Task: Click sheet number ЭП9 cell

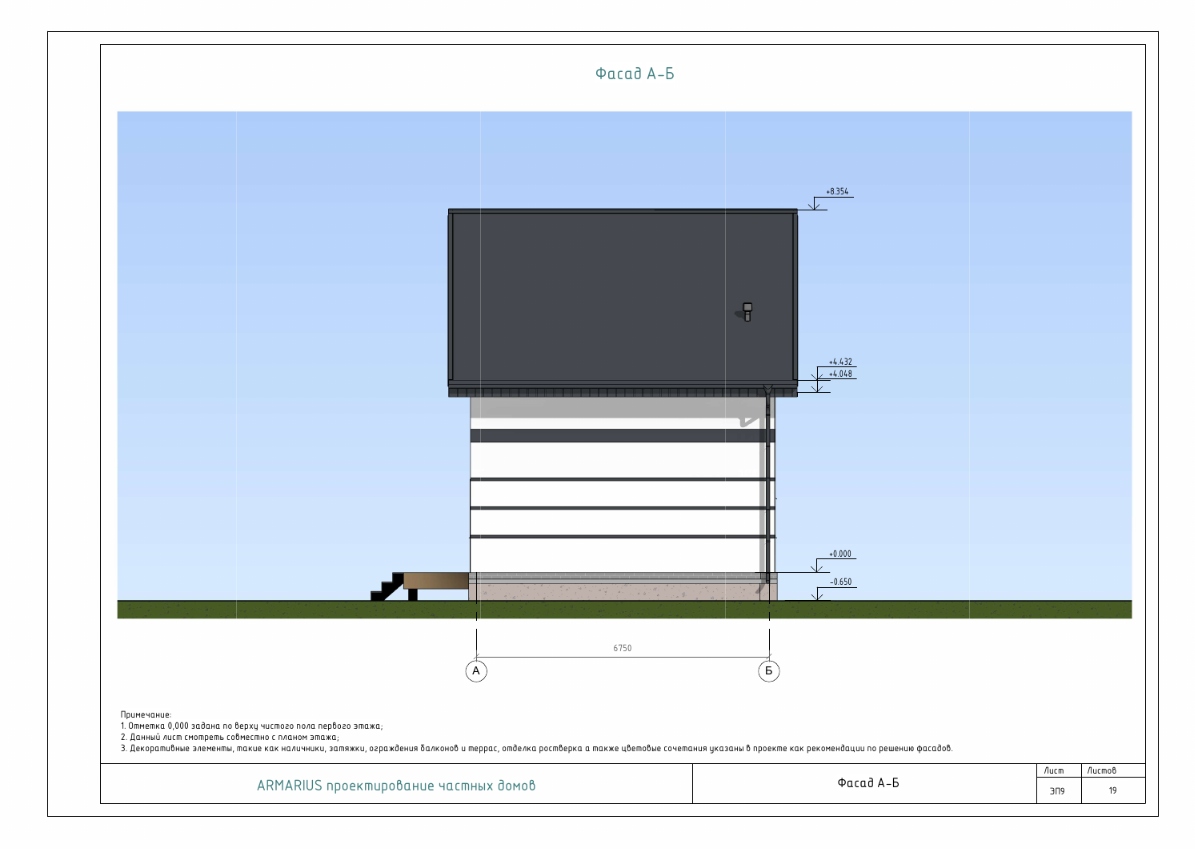Action: [1058, 791]
